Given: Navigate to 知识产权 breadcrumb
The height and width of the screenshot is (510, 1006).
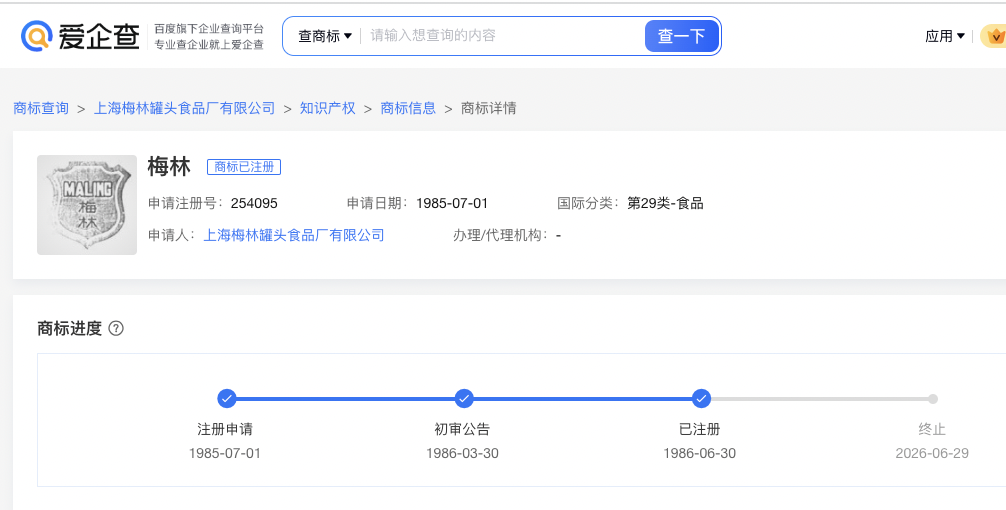Looking at the screenshot, I should pyautogui.click(x=327, y=108).
